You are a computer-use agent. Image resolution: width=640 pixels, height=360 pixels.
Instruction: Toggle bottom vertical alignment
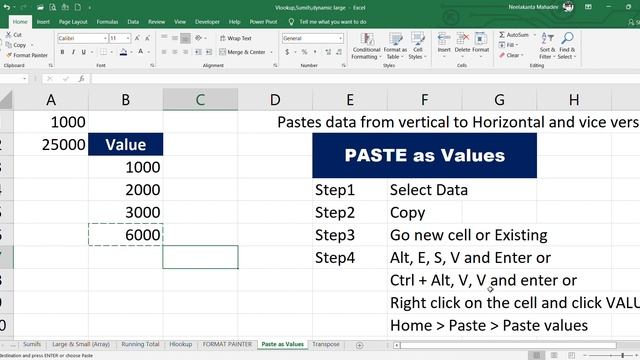tap(185, 38)
